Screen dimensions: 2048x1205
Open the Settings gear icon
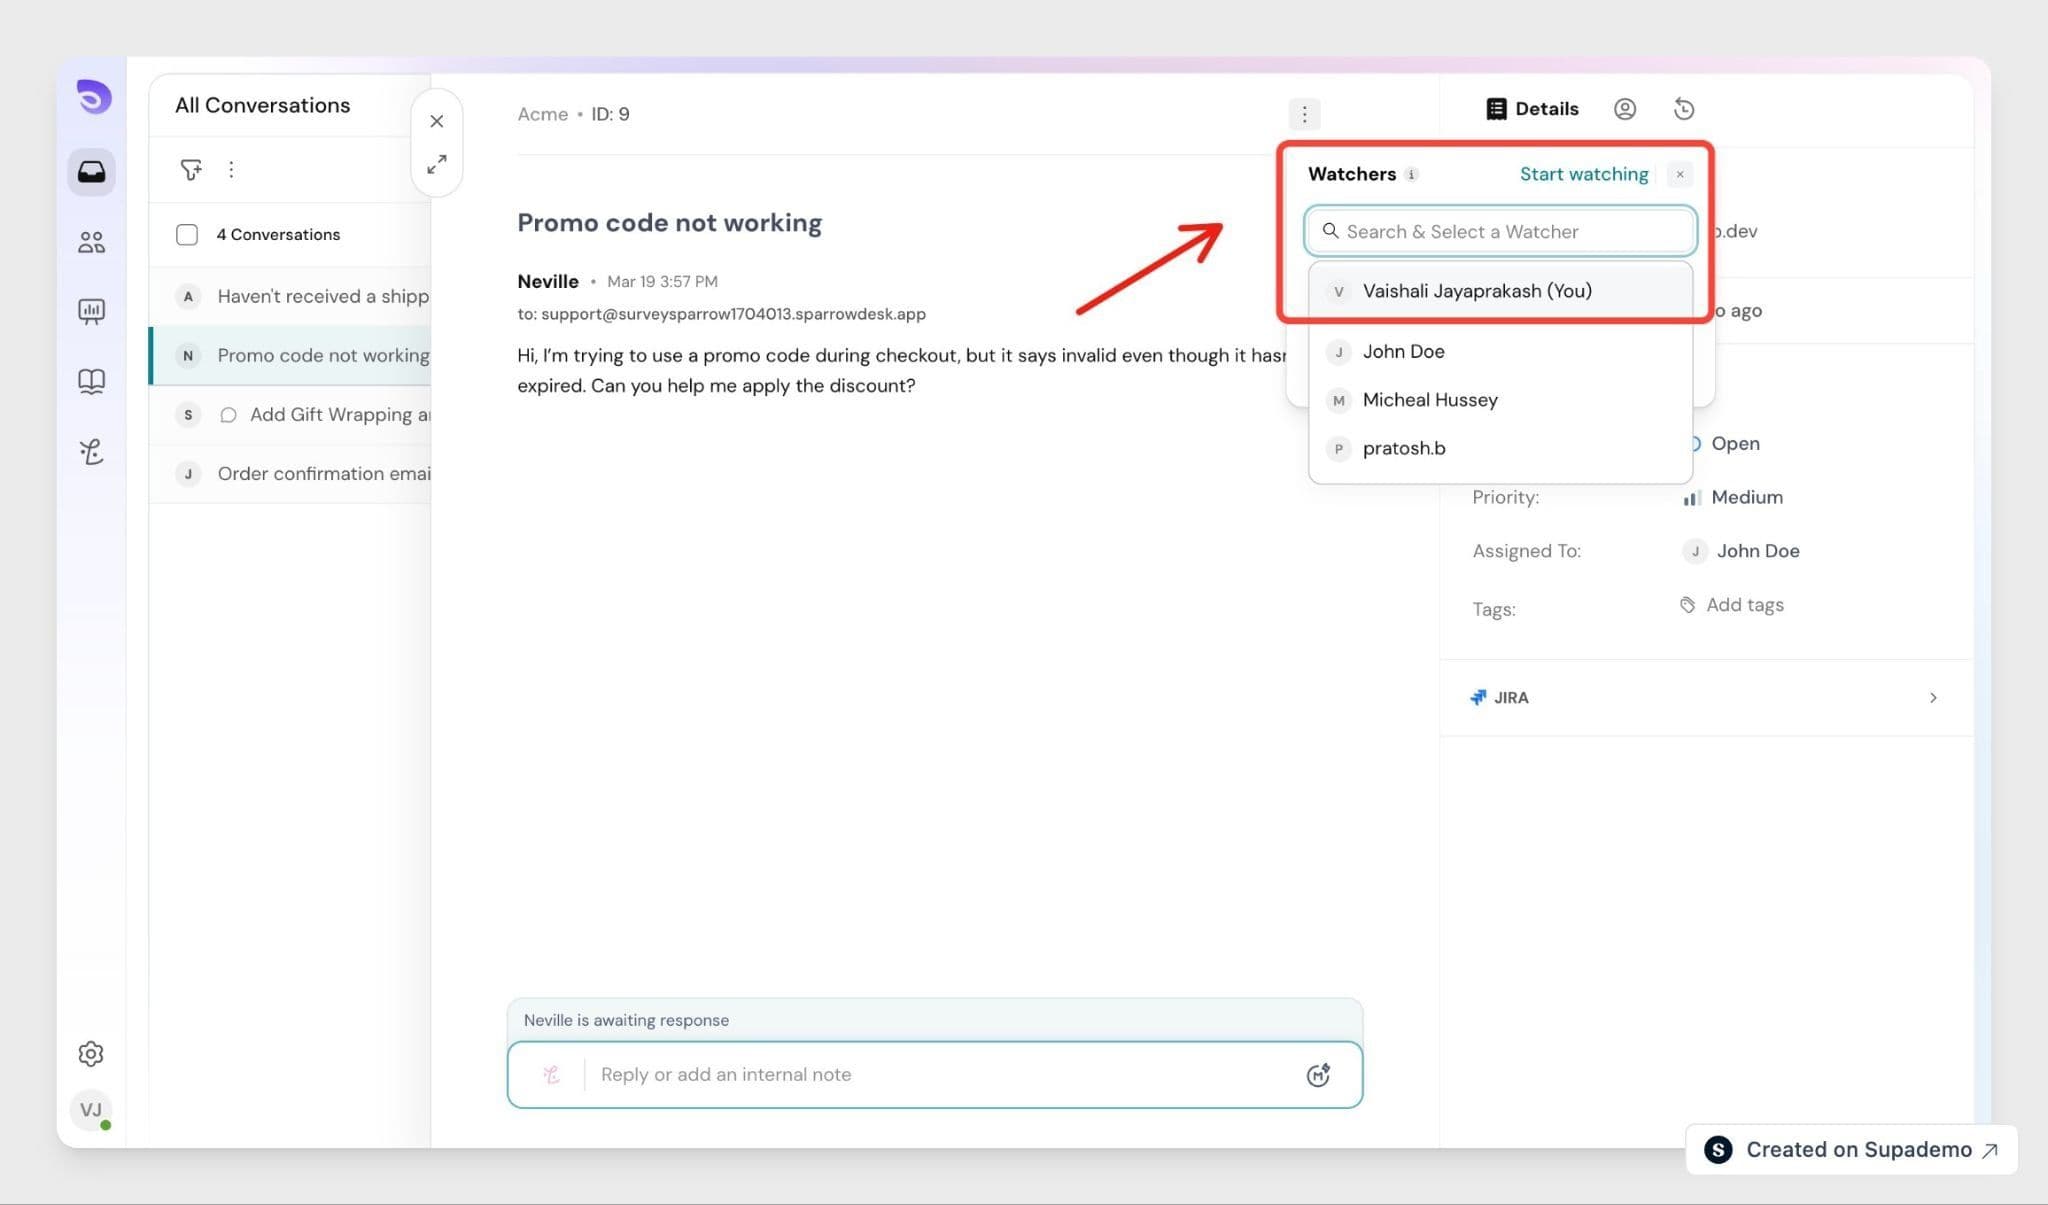click(x=91, y=1053)
